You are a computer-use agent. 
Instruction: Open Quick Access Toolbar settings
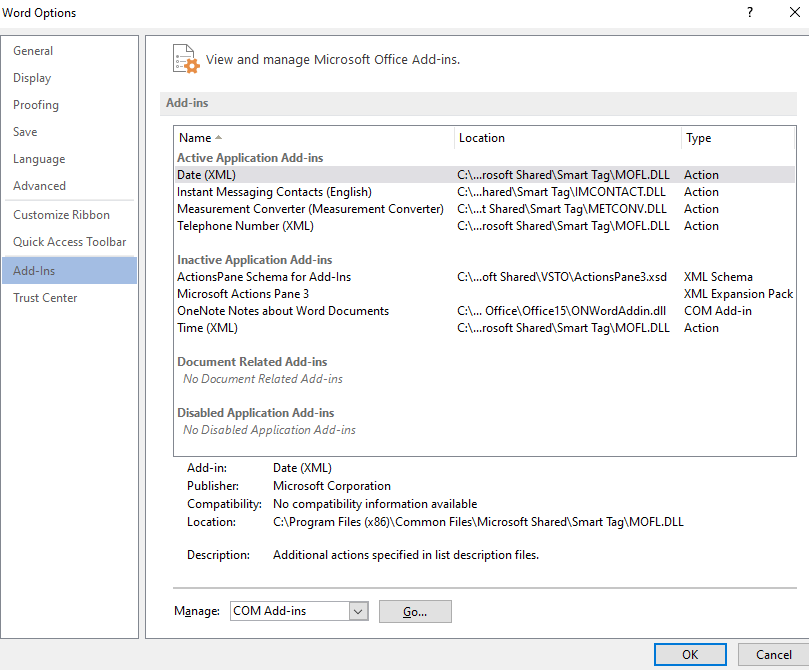70,241
